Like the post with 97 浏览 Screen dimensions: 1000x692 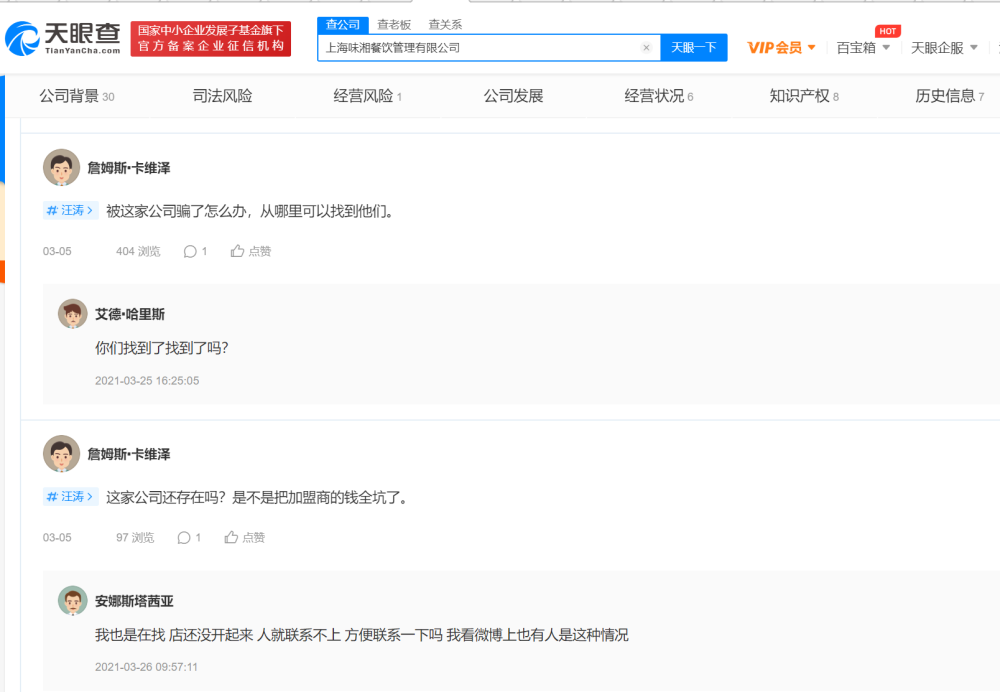coord(244,538)
